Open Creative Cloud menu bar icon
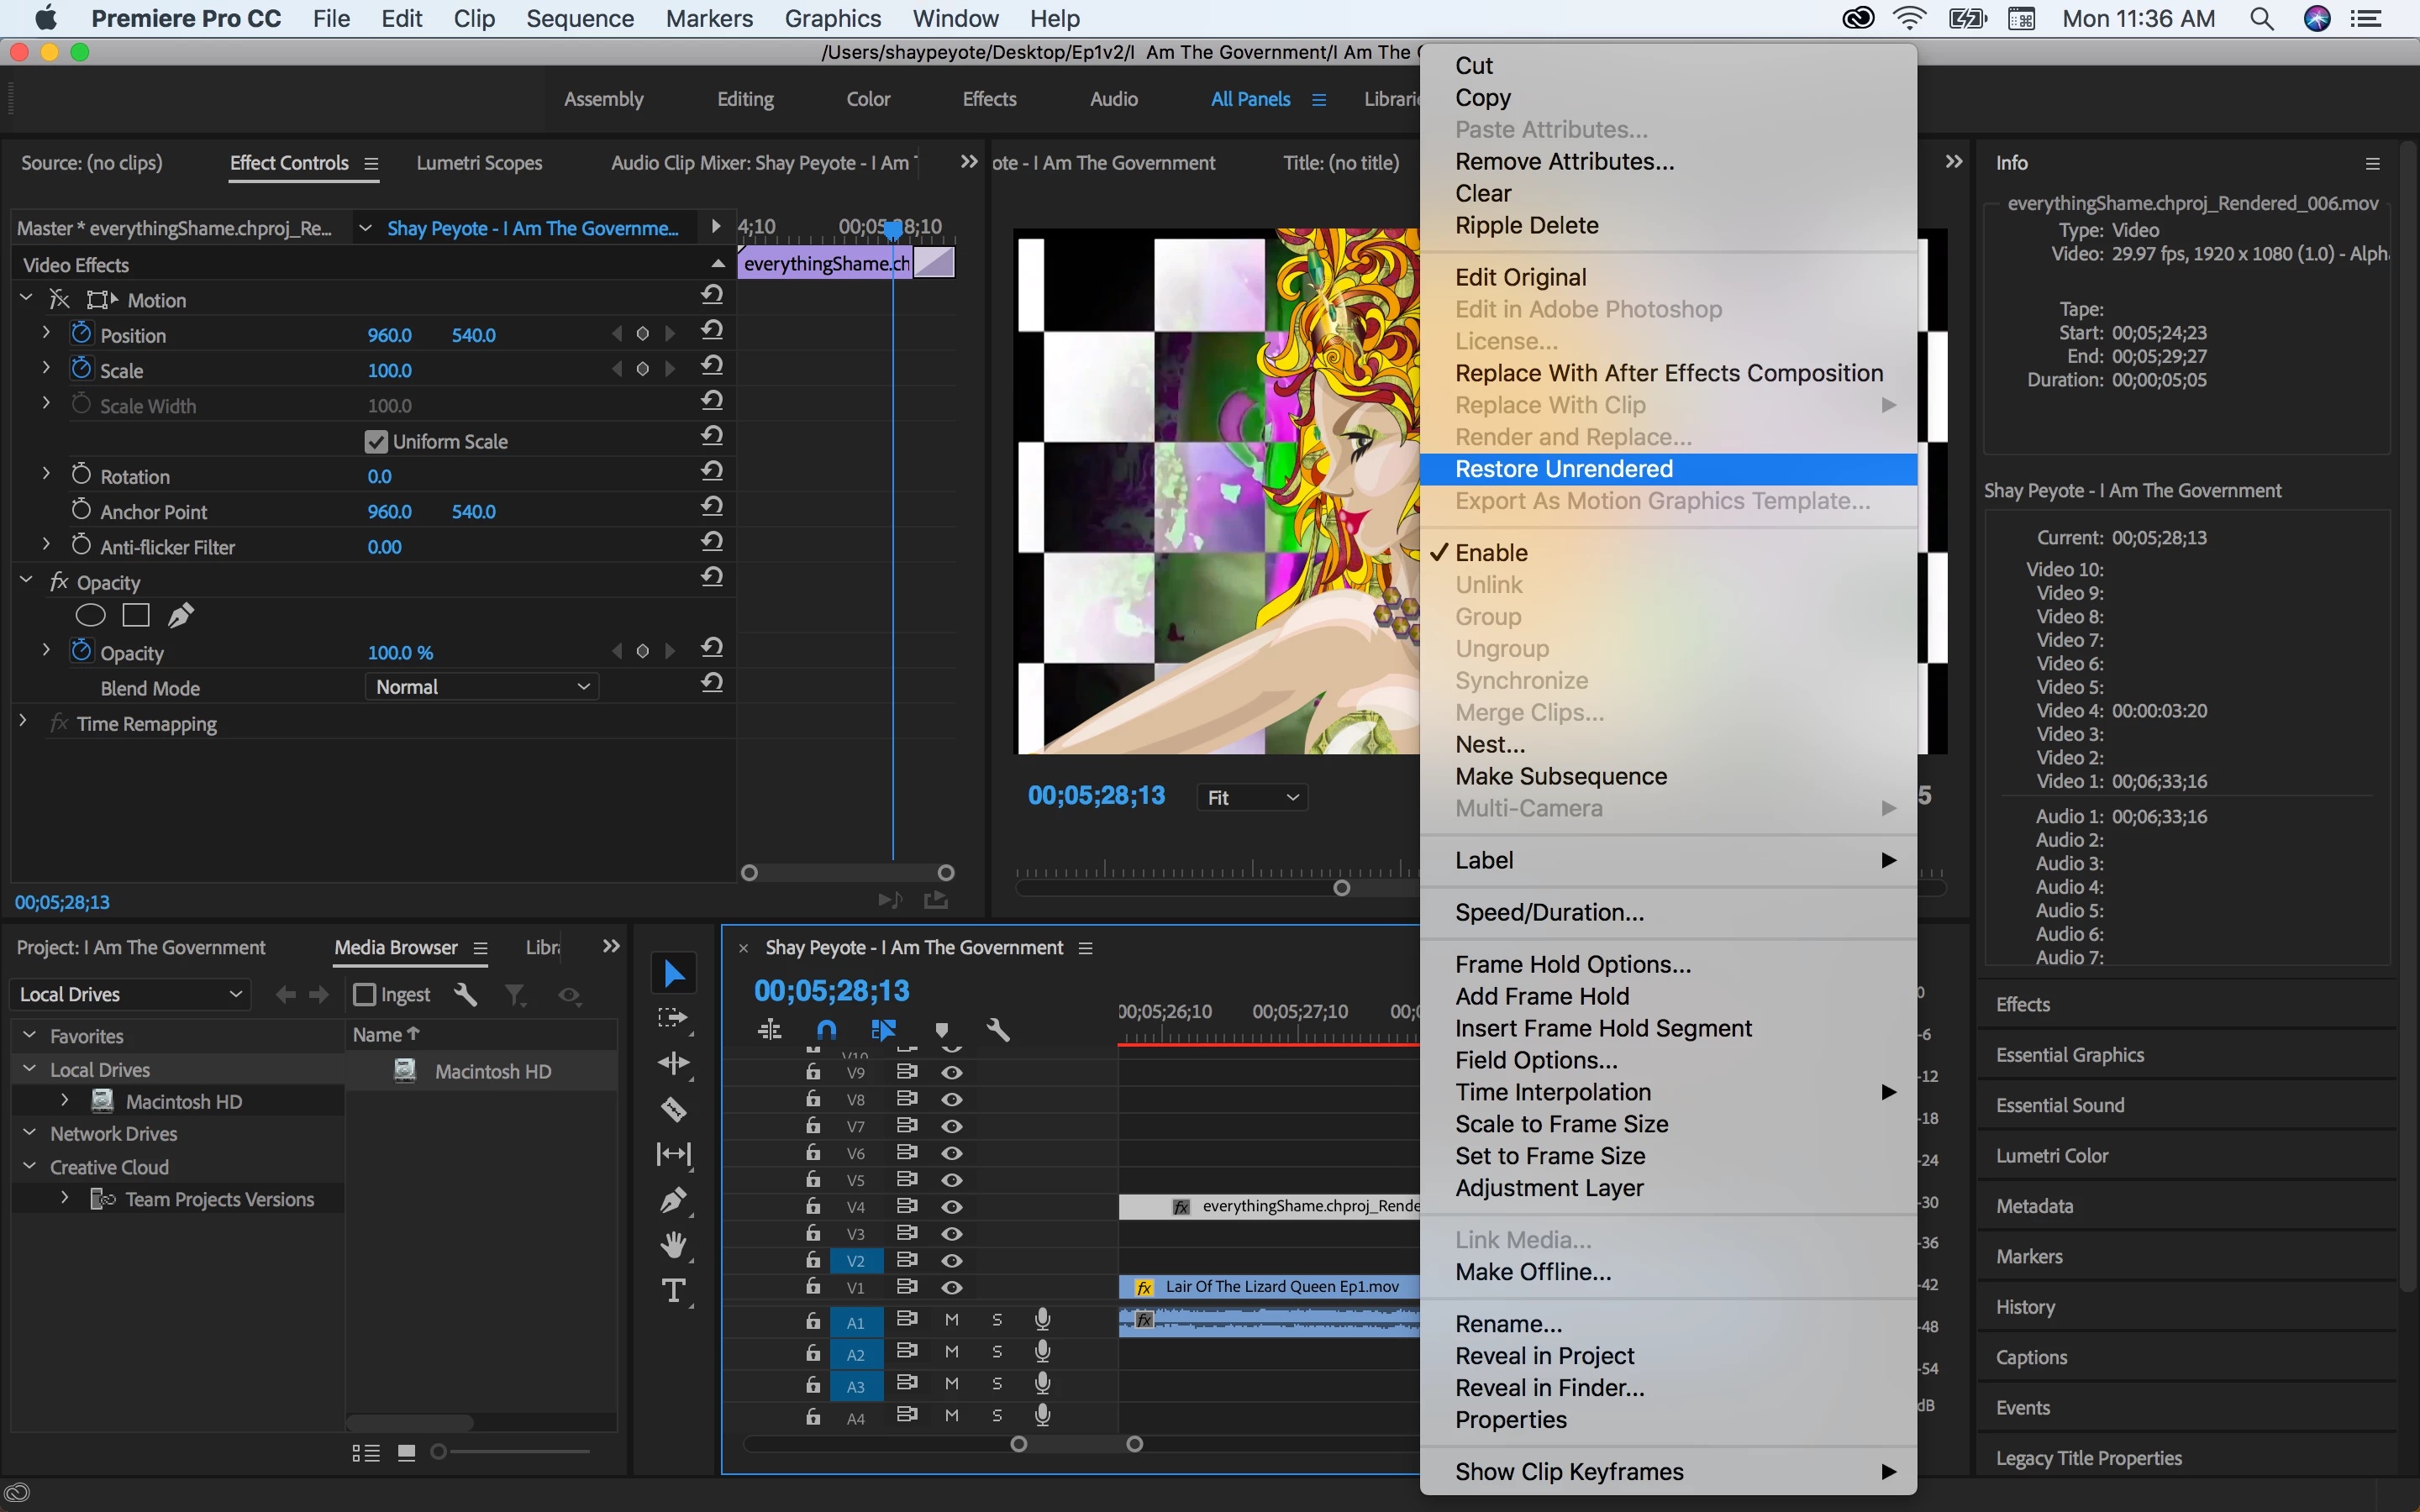This screenshot has height=1512, width=2420. (x=1858, y=19)
